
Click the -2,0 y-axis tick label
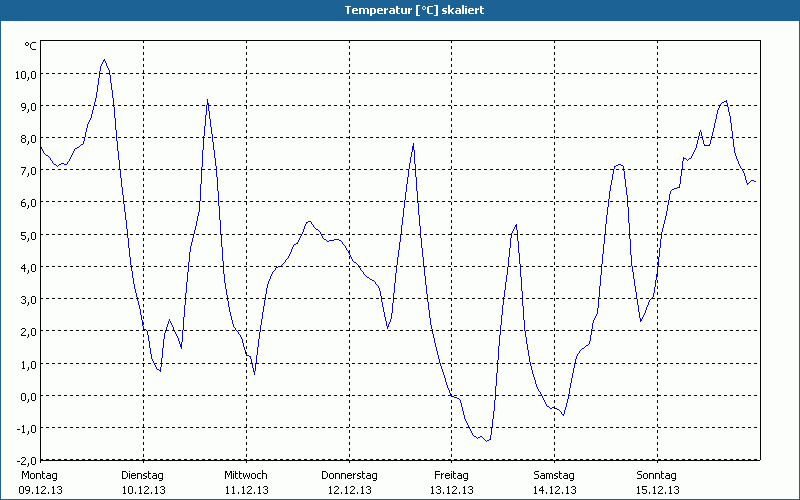27,461
